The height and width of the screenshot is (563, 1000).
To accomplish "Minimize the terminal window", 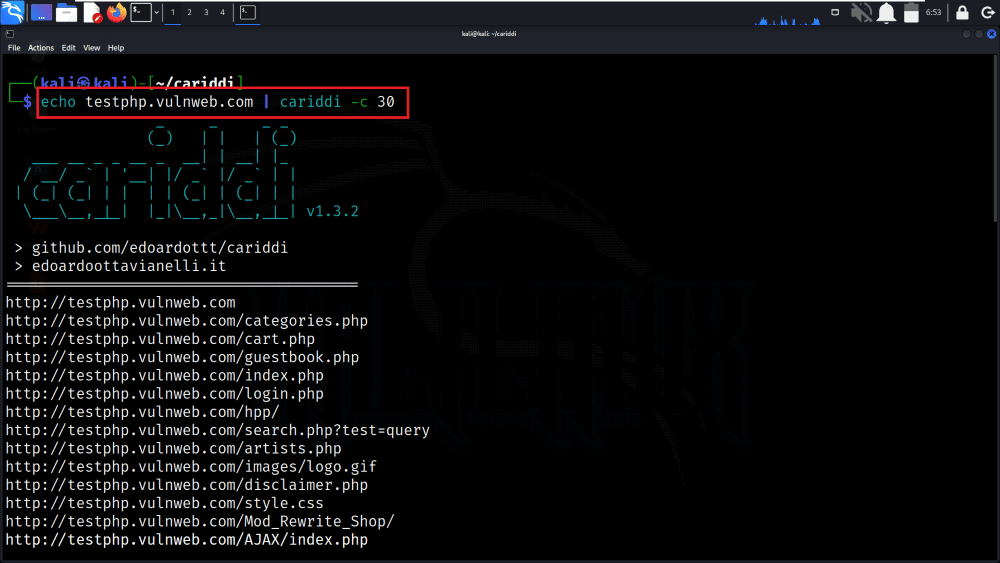I will coord(967,34).
